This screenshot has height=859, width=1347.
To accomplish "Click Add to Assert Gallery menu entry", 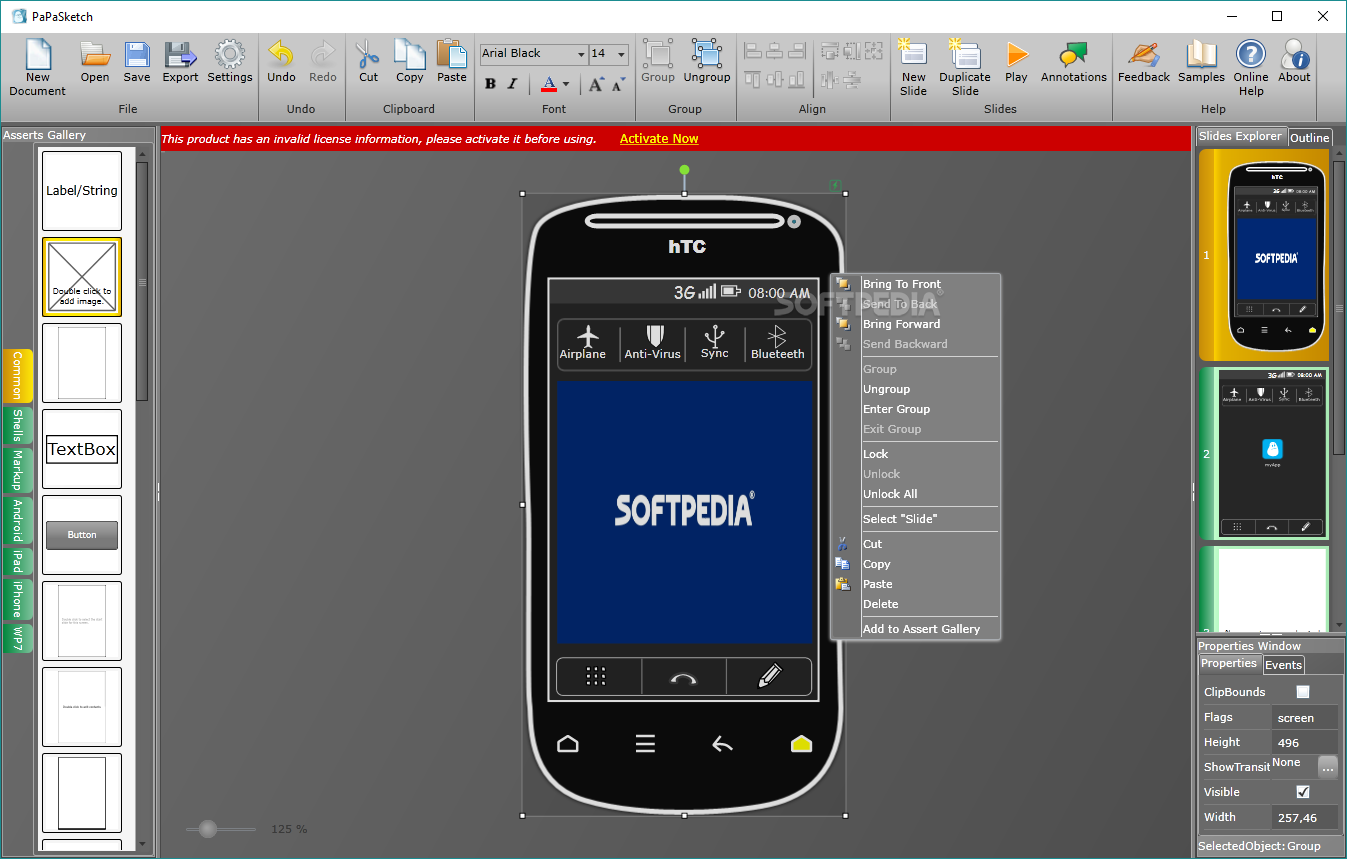I will (921, 629).
